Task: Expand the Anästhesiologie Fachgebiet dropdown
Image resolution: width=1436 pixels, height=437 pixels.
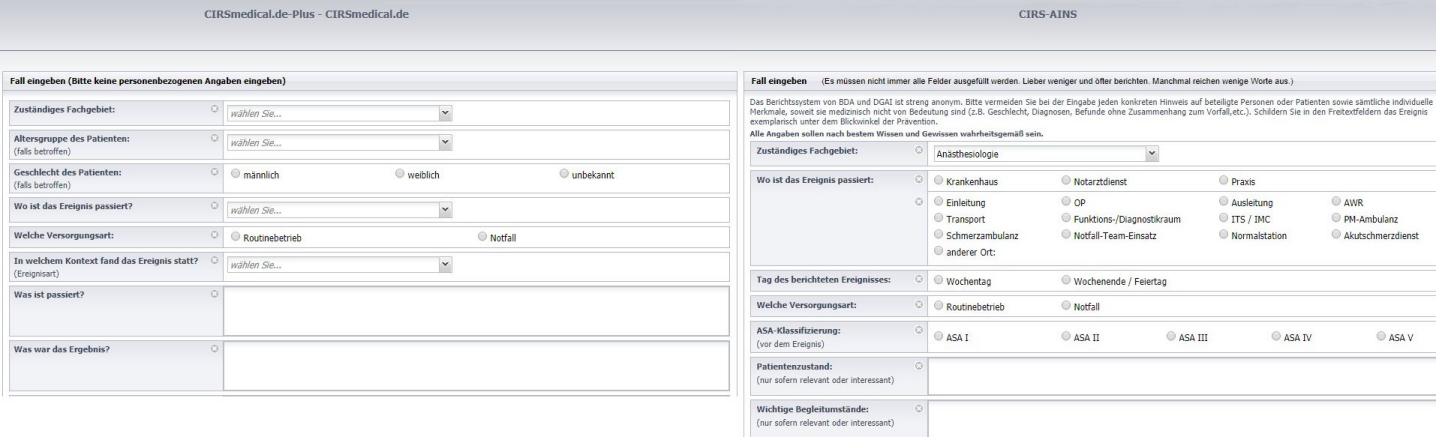Action: [x=1043, y=154]
